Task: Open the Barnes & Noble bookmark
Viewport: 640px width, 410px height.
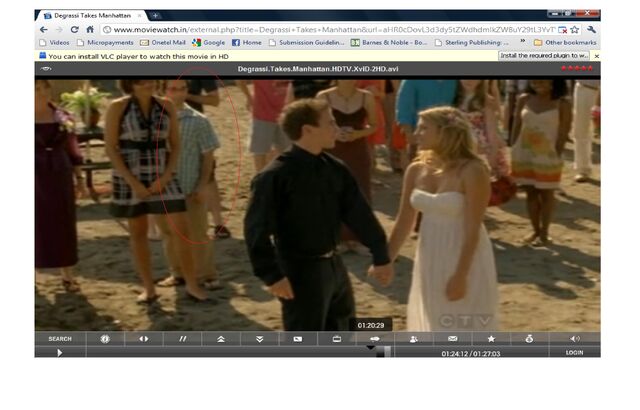Action: [x=389, y=42]
